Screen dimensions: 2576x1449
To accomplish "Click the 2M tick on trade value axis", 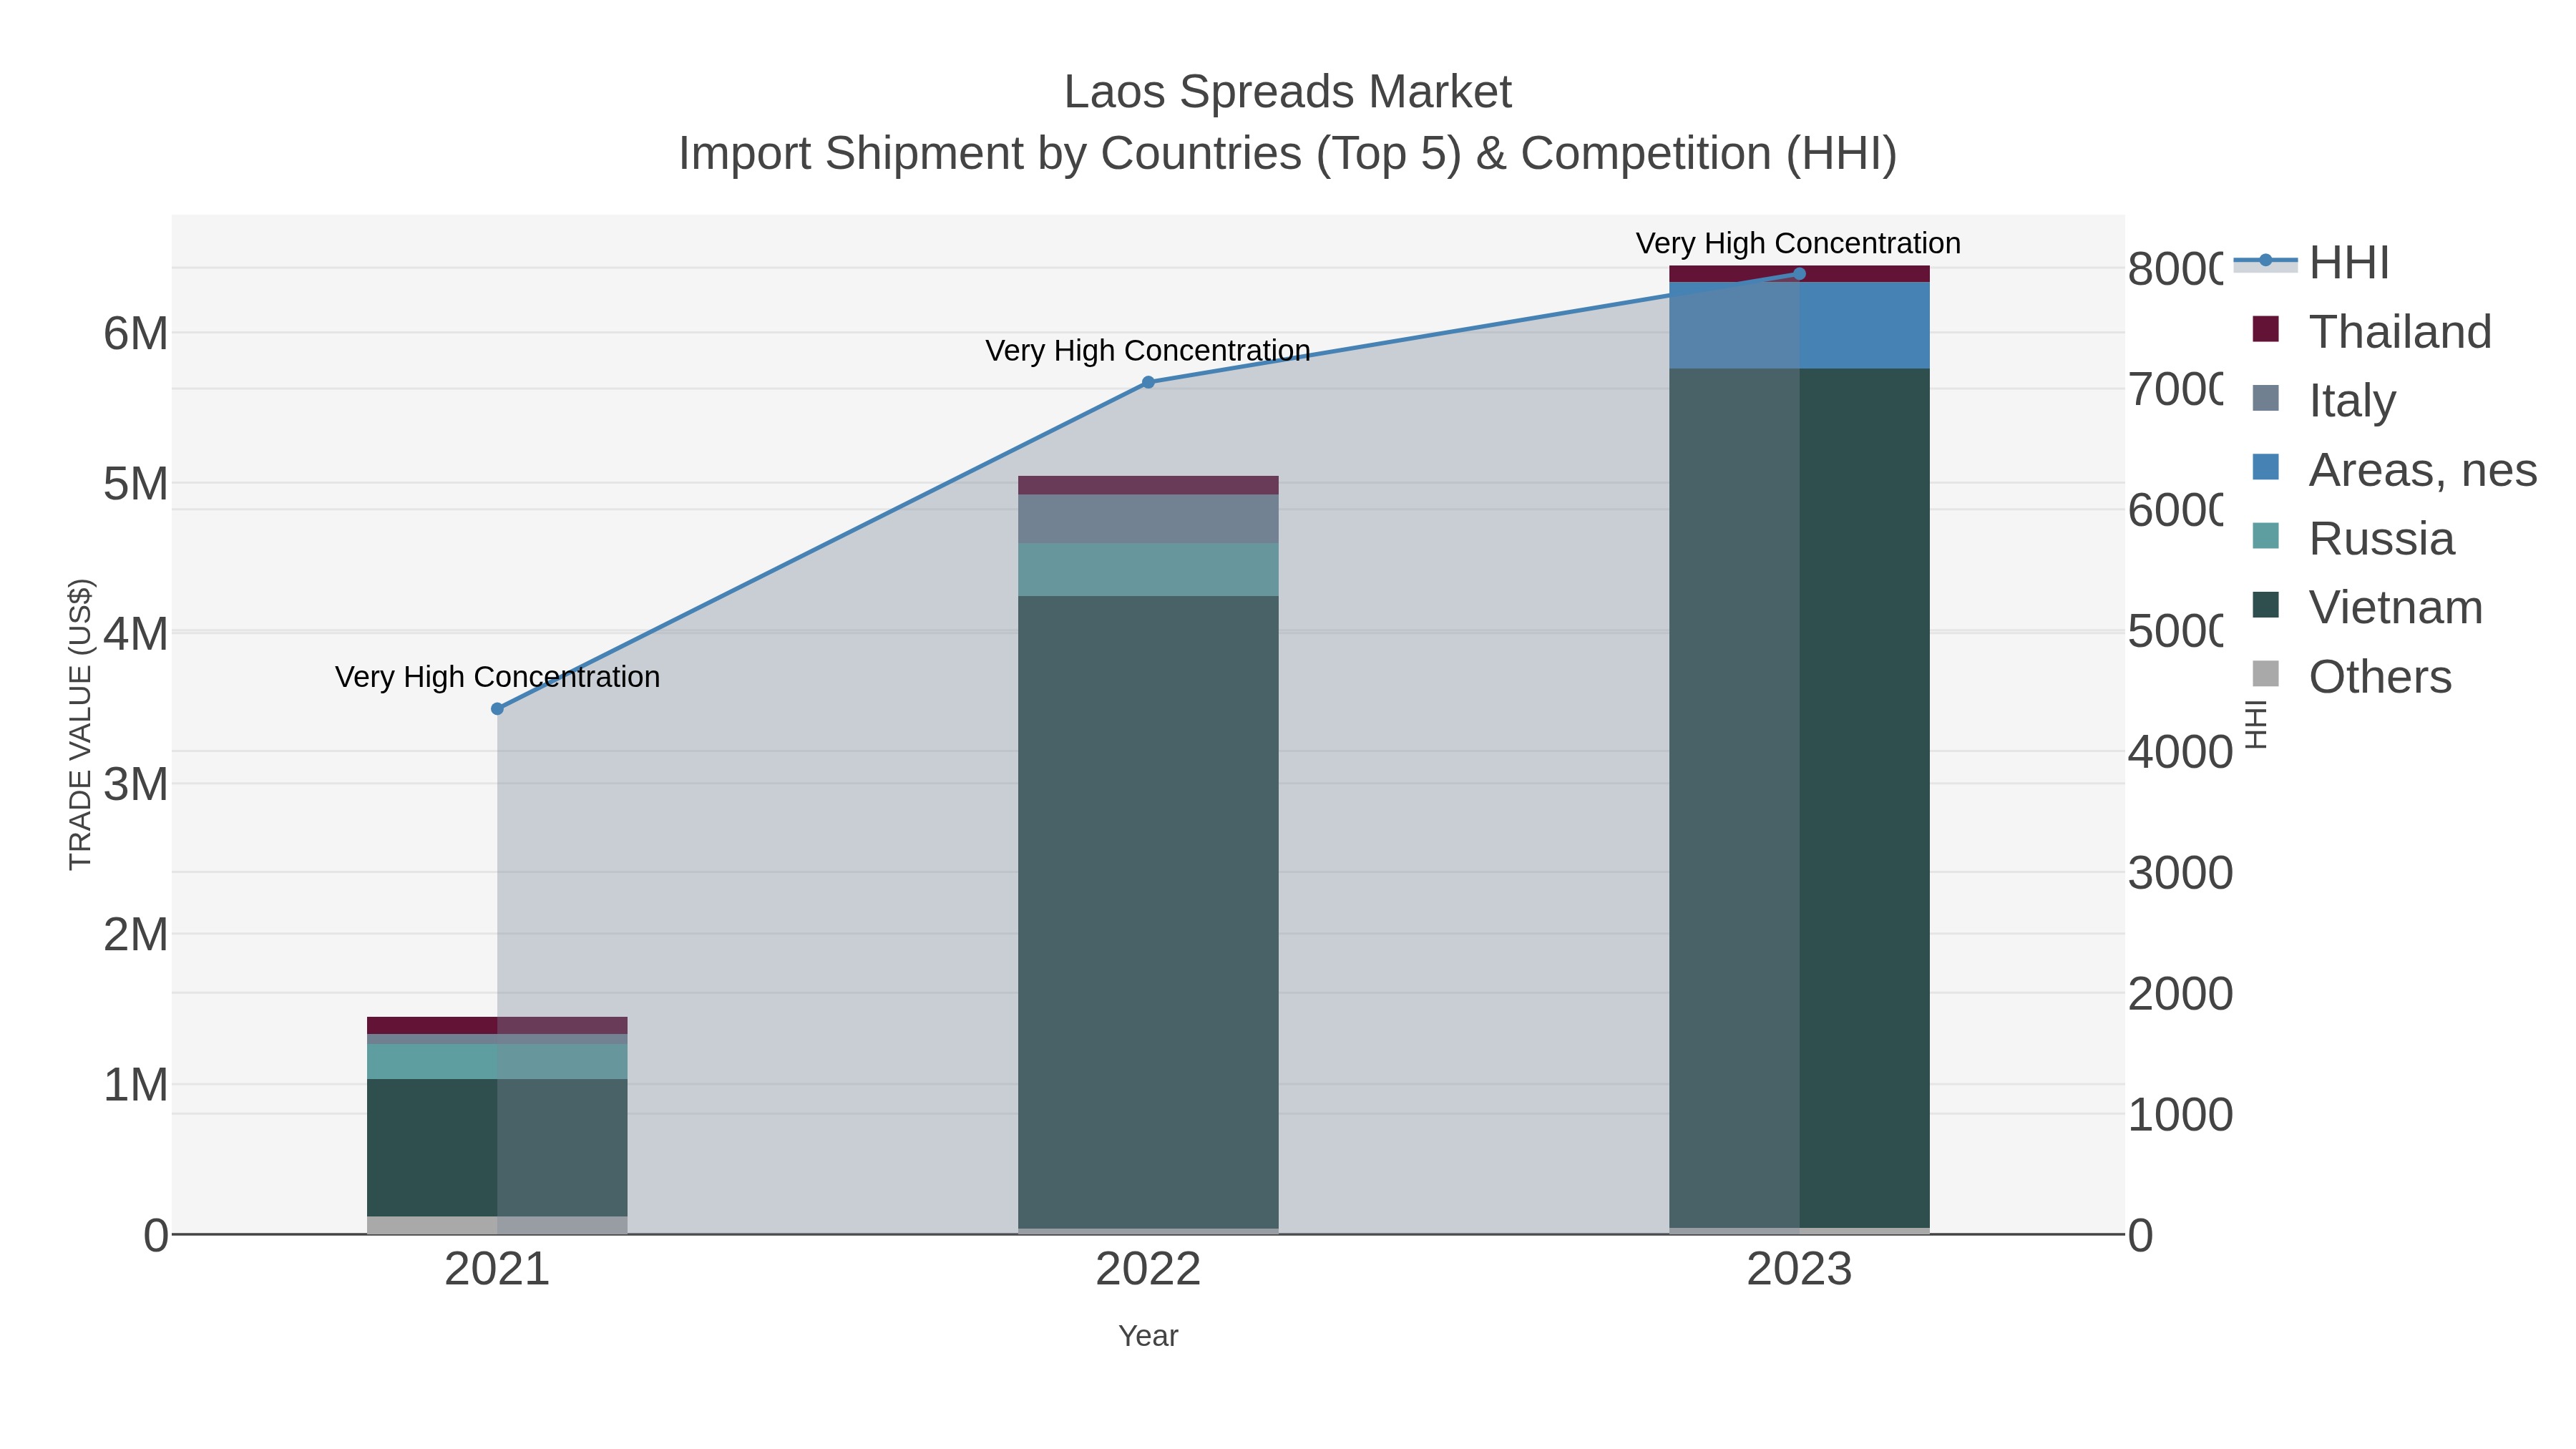I will click(x=136, y=935).
